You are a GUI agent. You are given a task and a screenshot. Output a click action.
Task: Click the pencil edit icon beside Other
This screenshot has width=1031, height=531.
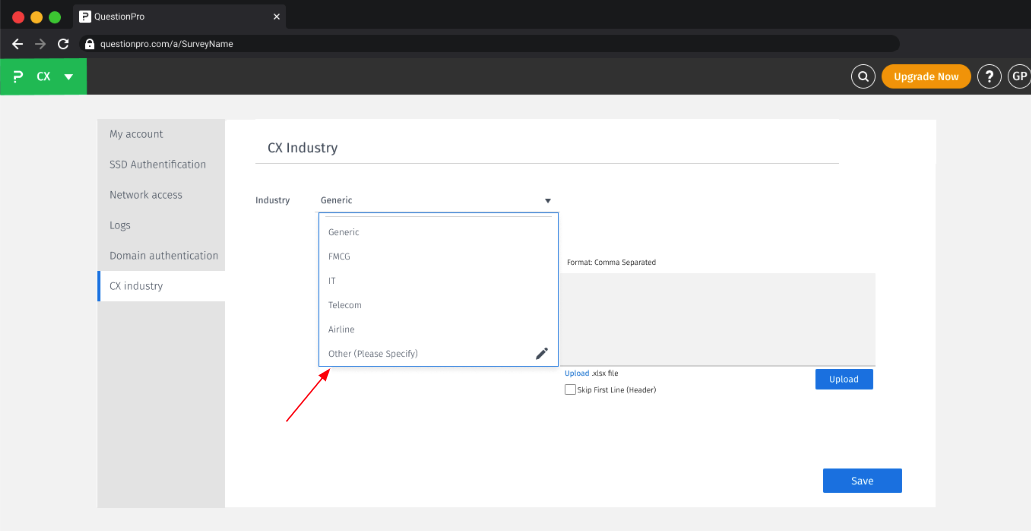pos(542,353)
